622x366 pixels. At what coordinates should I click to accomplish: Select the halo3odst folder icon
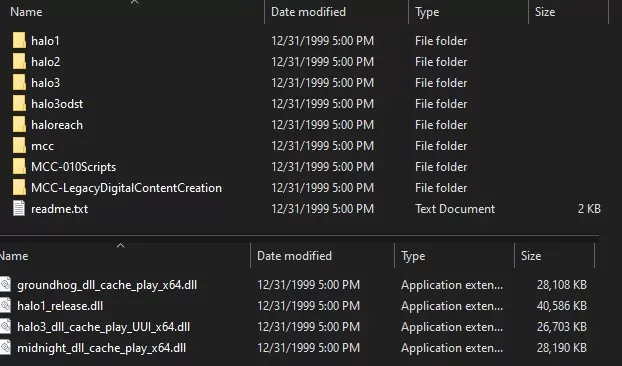click(19, 104)
